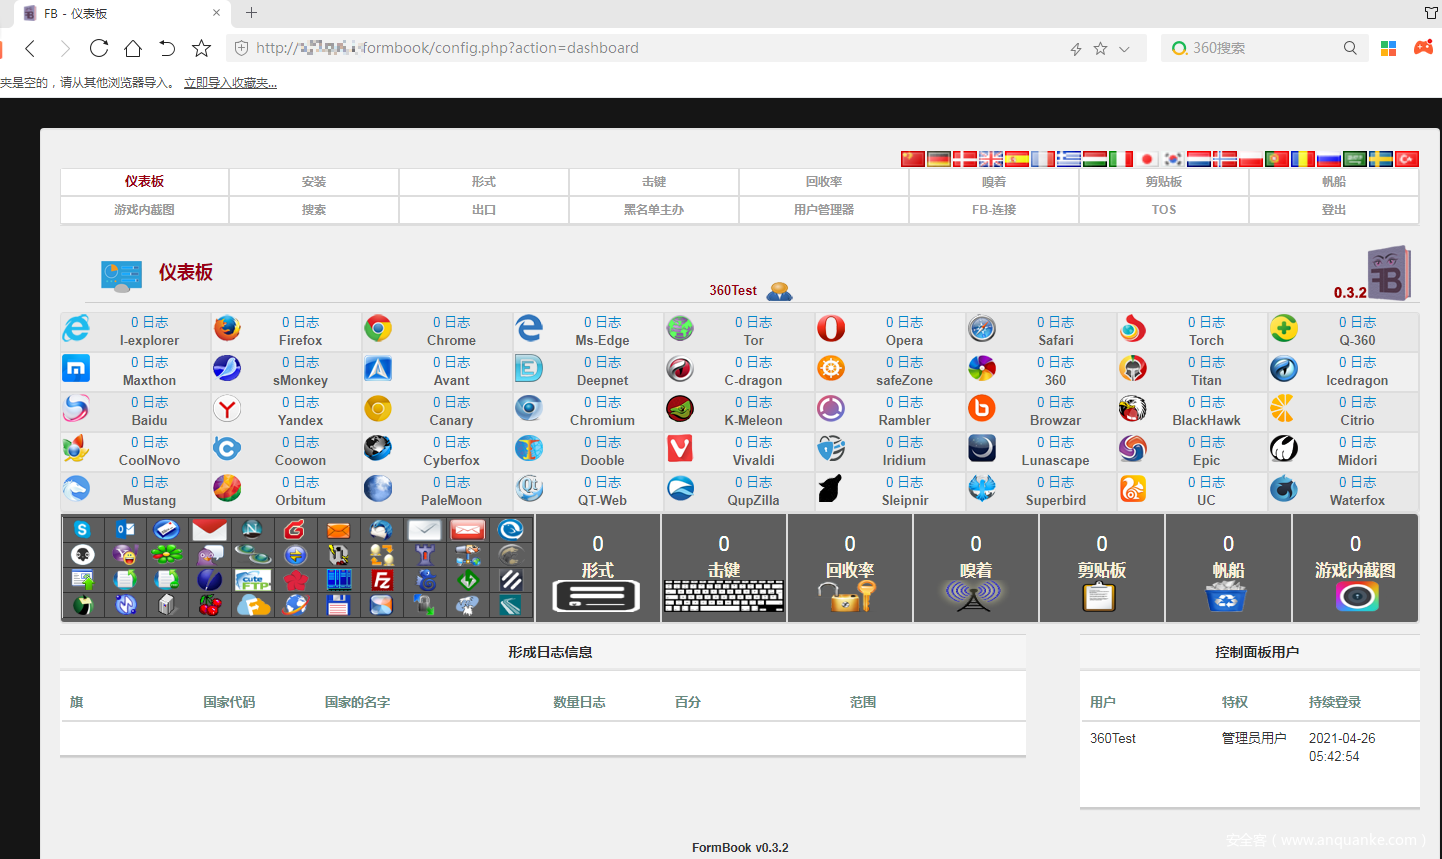Click browser home button
Image resolution: width=1442 pixels, height=859 pixels.
pyautogui.click(x=133, y=48)
